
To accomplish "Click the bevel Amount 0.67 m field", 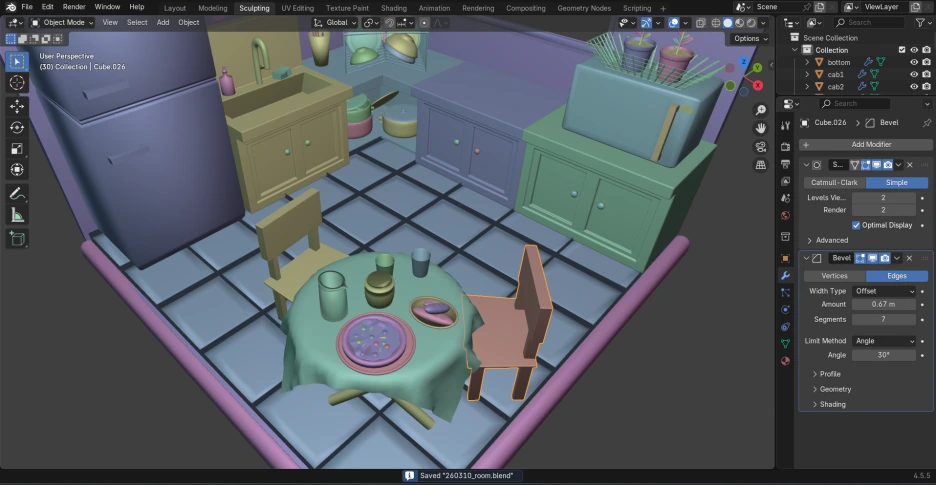I will coord(883,304).
